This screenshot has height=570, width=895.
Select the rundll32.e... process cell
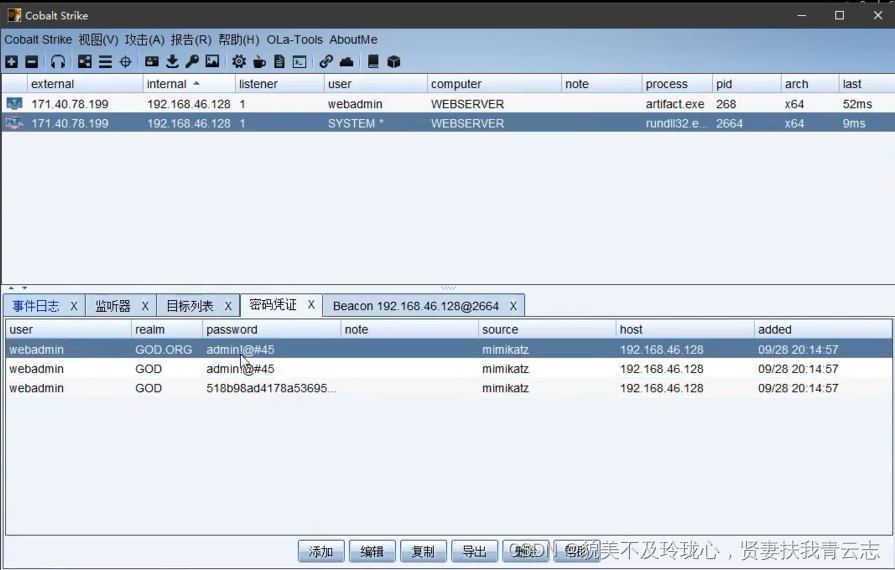[676, 123]
